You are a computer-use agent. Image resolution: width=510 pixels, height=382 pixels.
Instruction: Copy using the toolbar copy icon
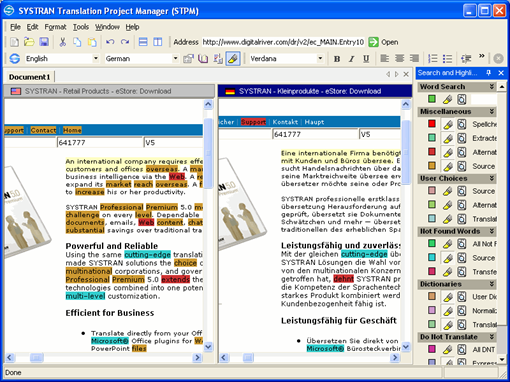coord(77,42)
